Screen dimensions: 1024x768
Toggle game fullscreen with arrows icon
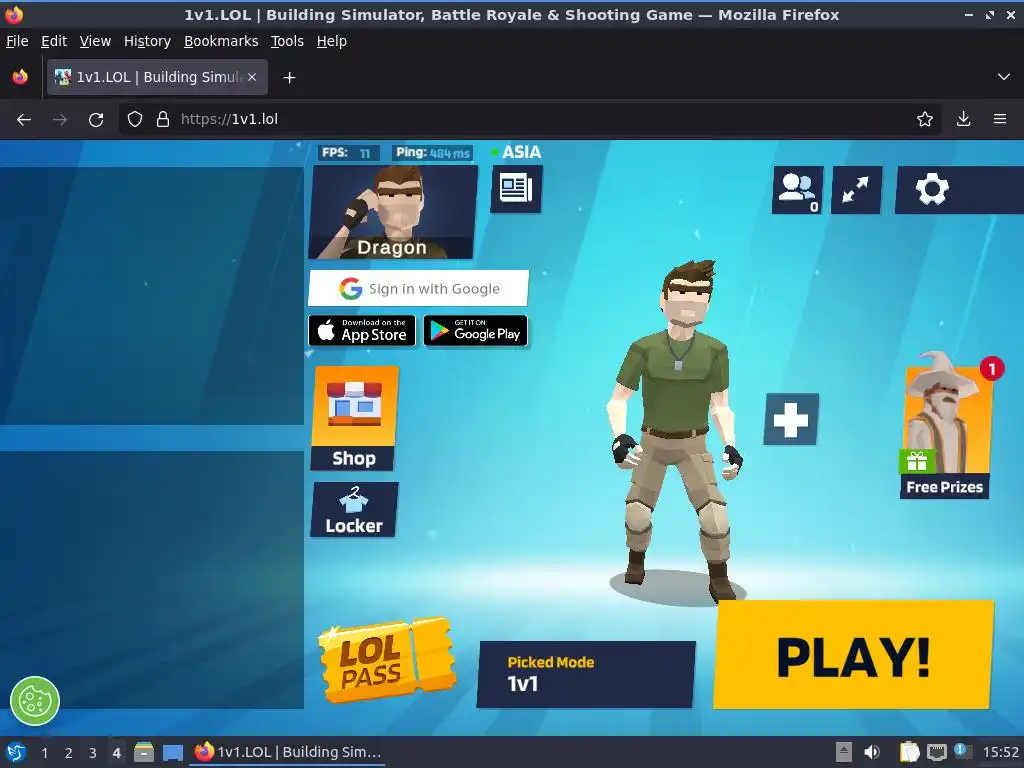pos(856,190)
